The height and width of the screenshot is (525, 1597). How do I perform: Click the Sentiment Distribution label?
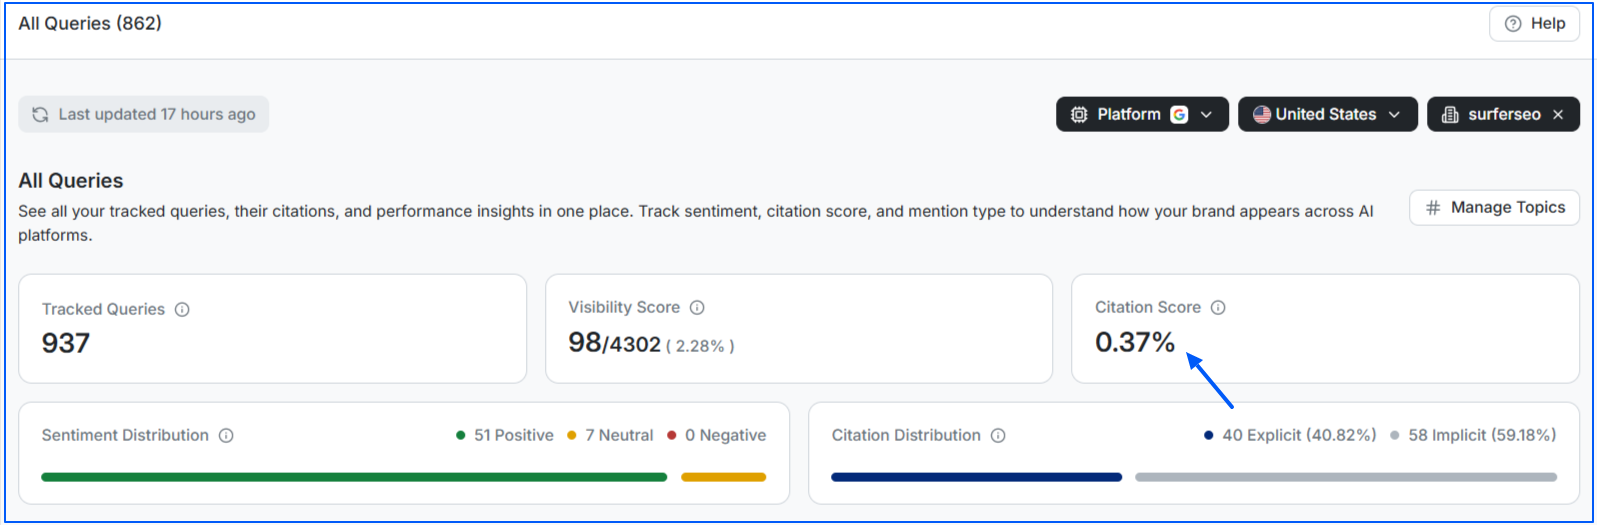pos(125,435)
